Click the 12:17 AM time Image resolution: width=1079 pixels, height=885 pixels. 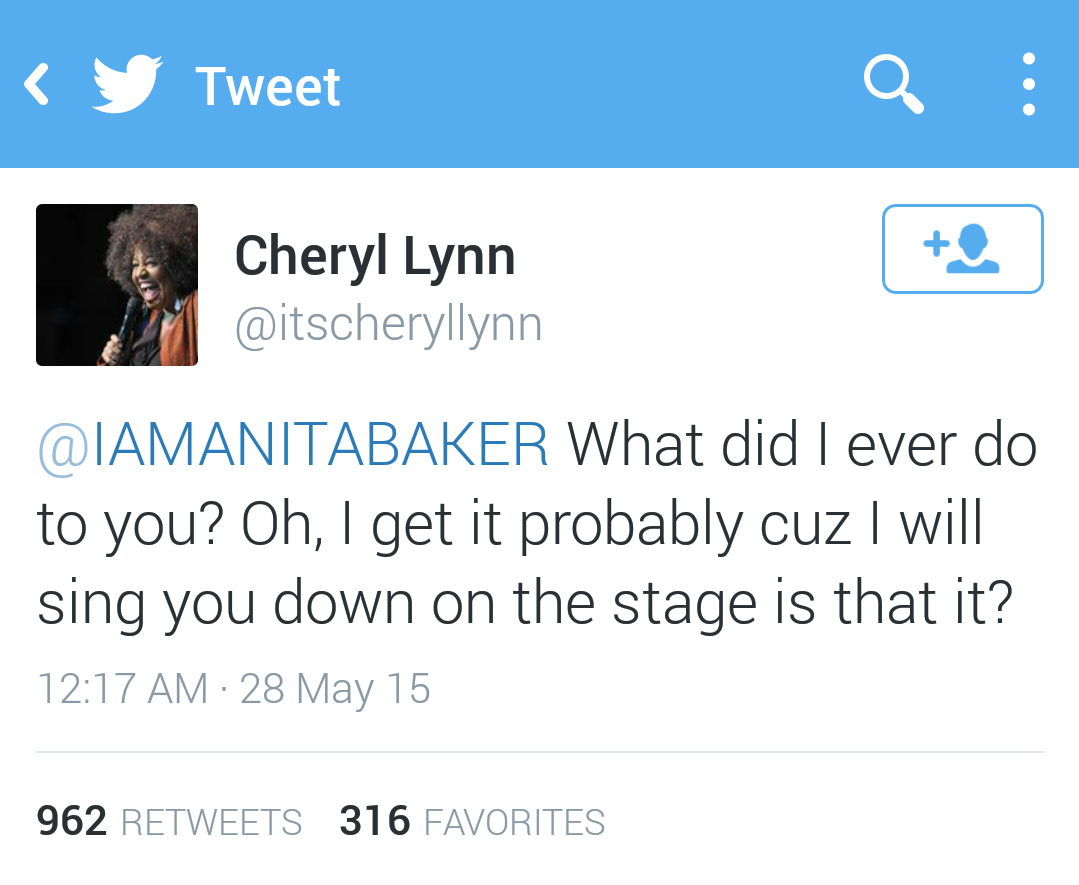[x=122, y=689]
